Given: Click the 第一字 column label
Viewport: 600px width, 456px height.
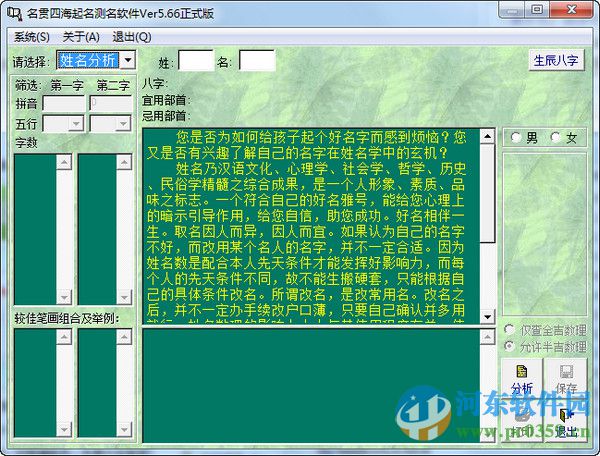Looking at the screenshot, I should tap(67, 85).
